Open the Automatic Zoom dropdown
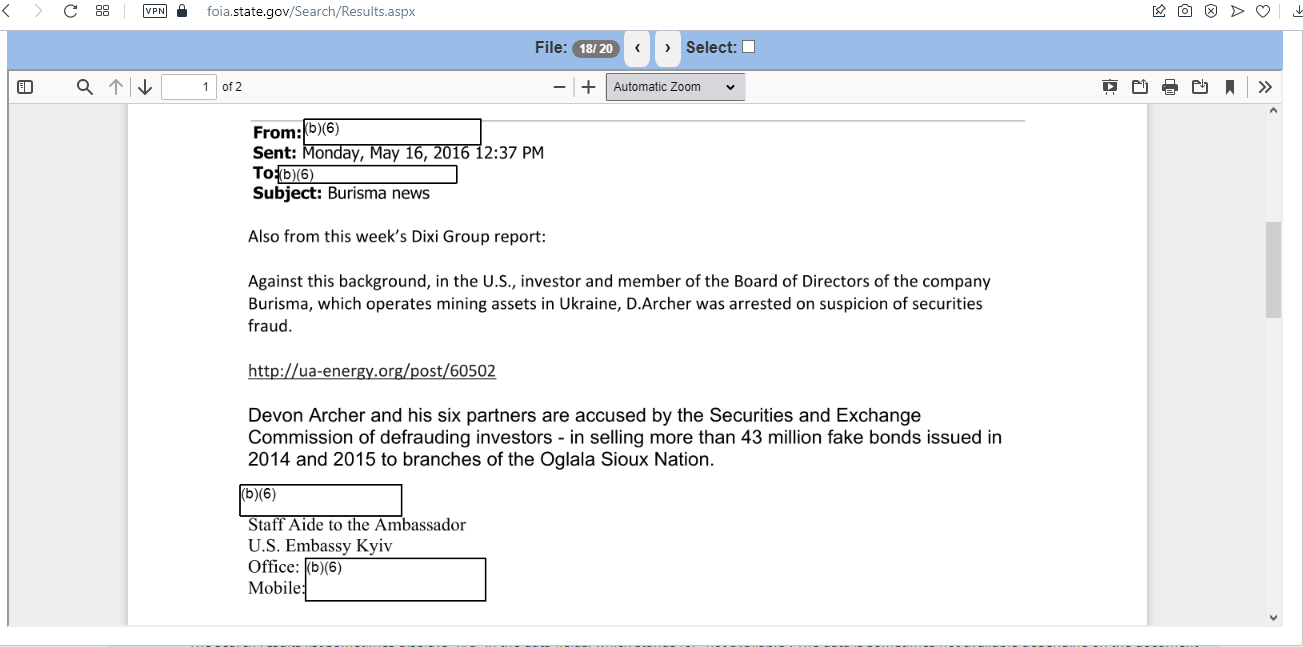 click(x=675, y=87)
